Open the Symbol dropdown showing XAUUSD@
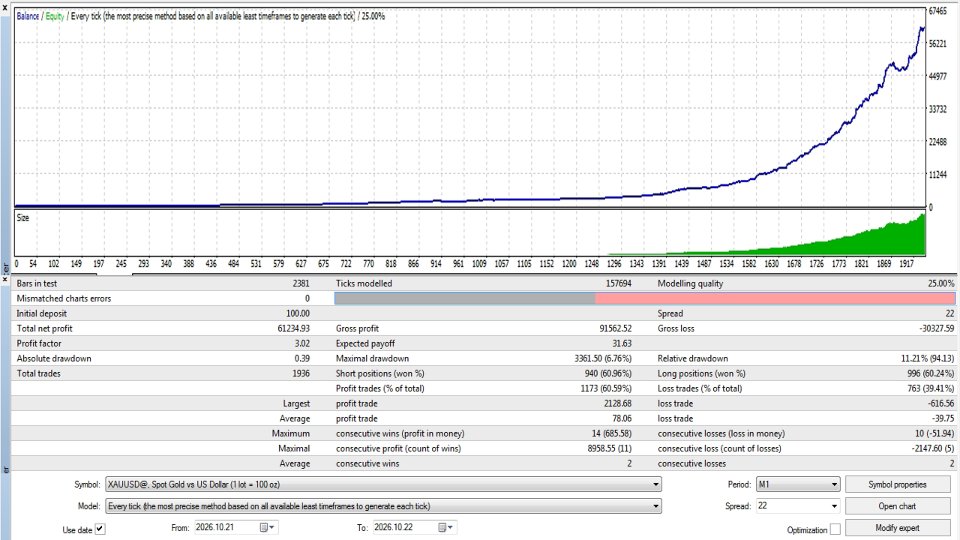The width and height of the screenshot is (960, 540). (383, 484)
